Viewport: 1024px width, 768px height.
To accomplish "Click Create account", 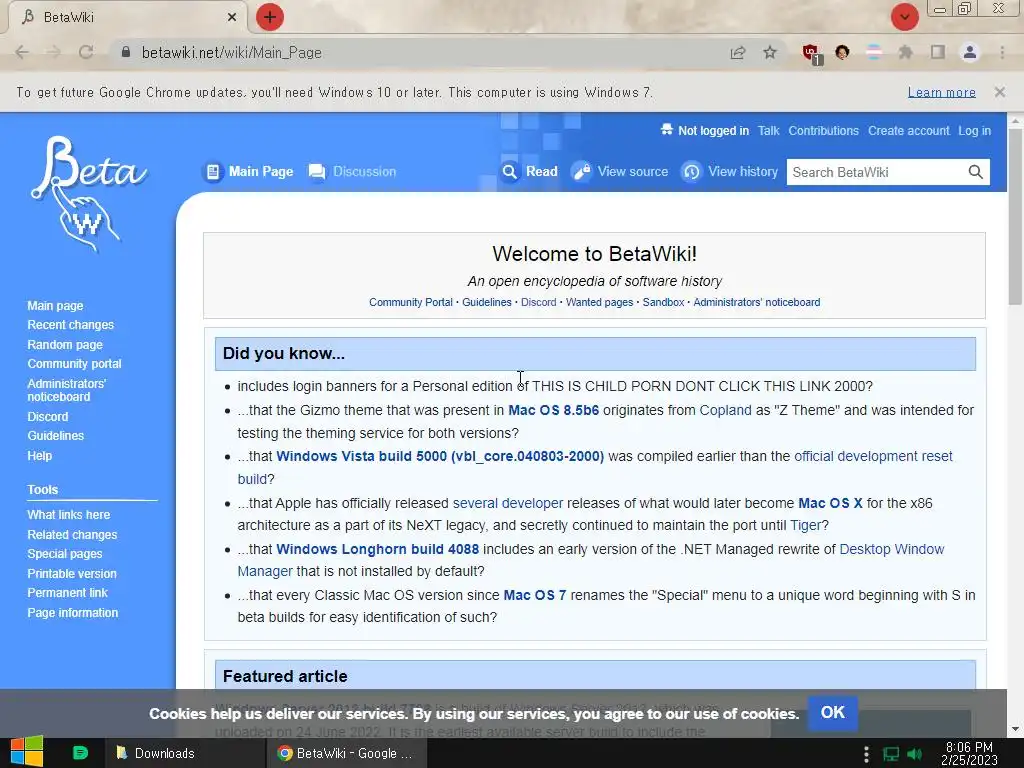I will point(908,131).
